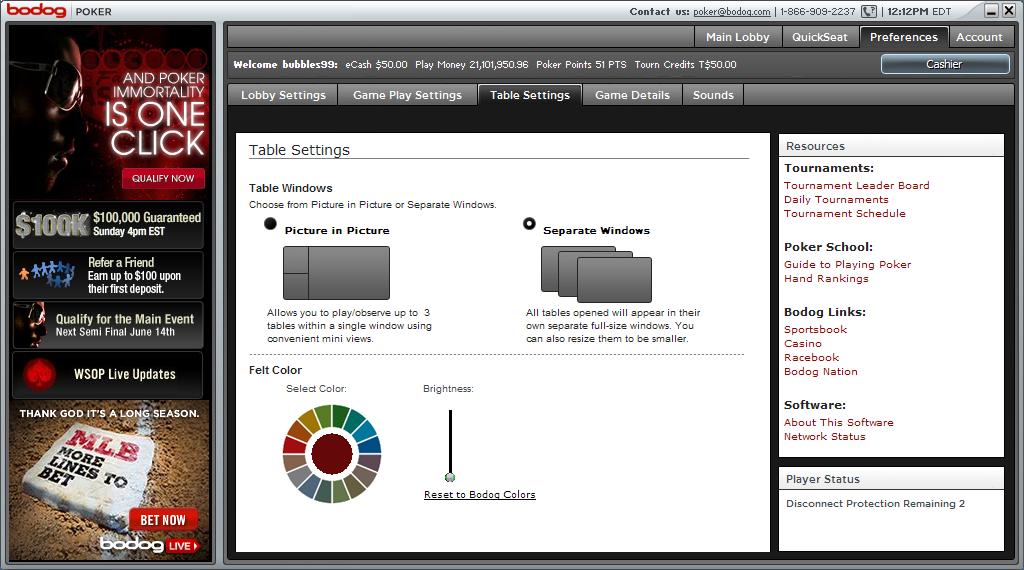Click the phone help icon in header
Screen dimensions: 1024x570
[x=869, y=11]
